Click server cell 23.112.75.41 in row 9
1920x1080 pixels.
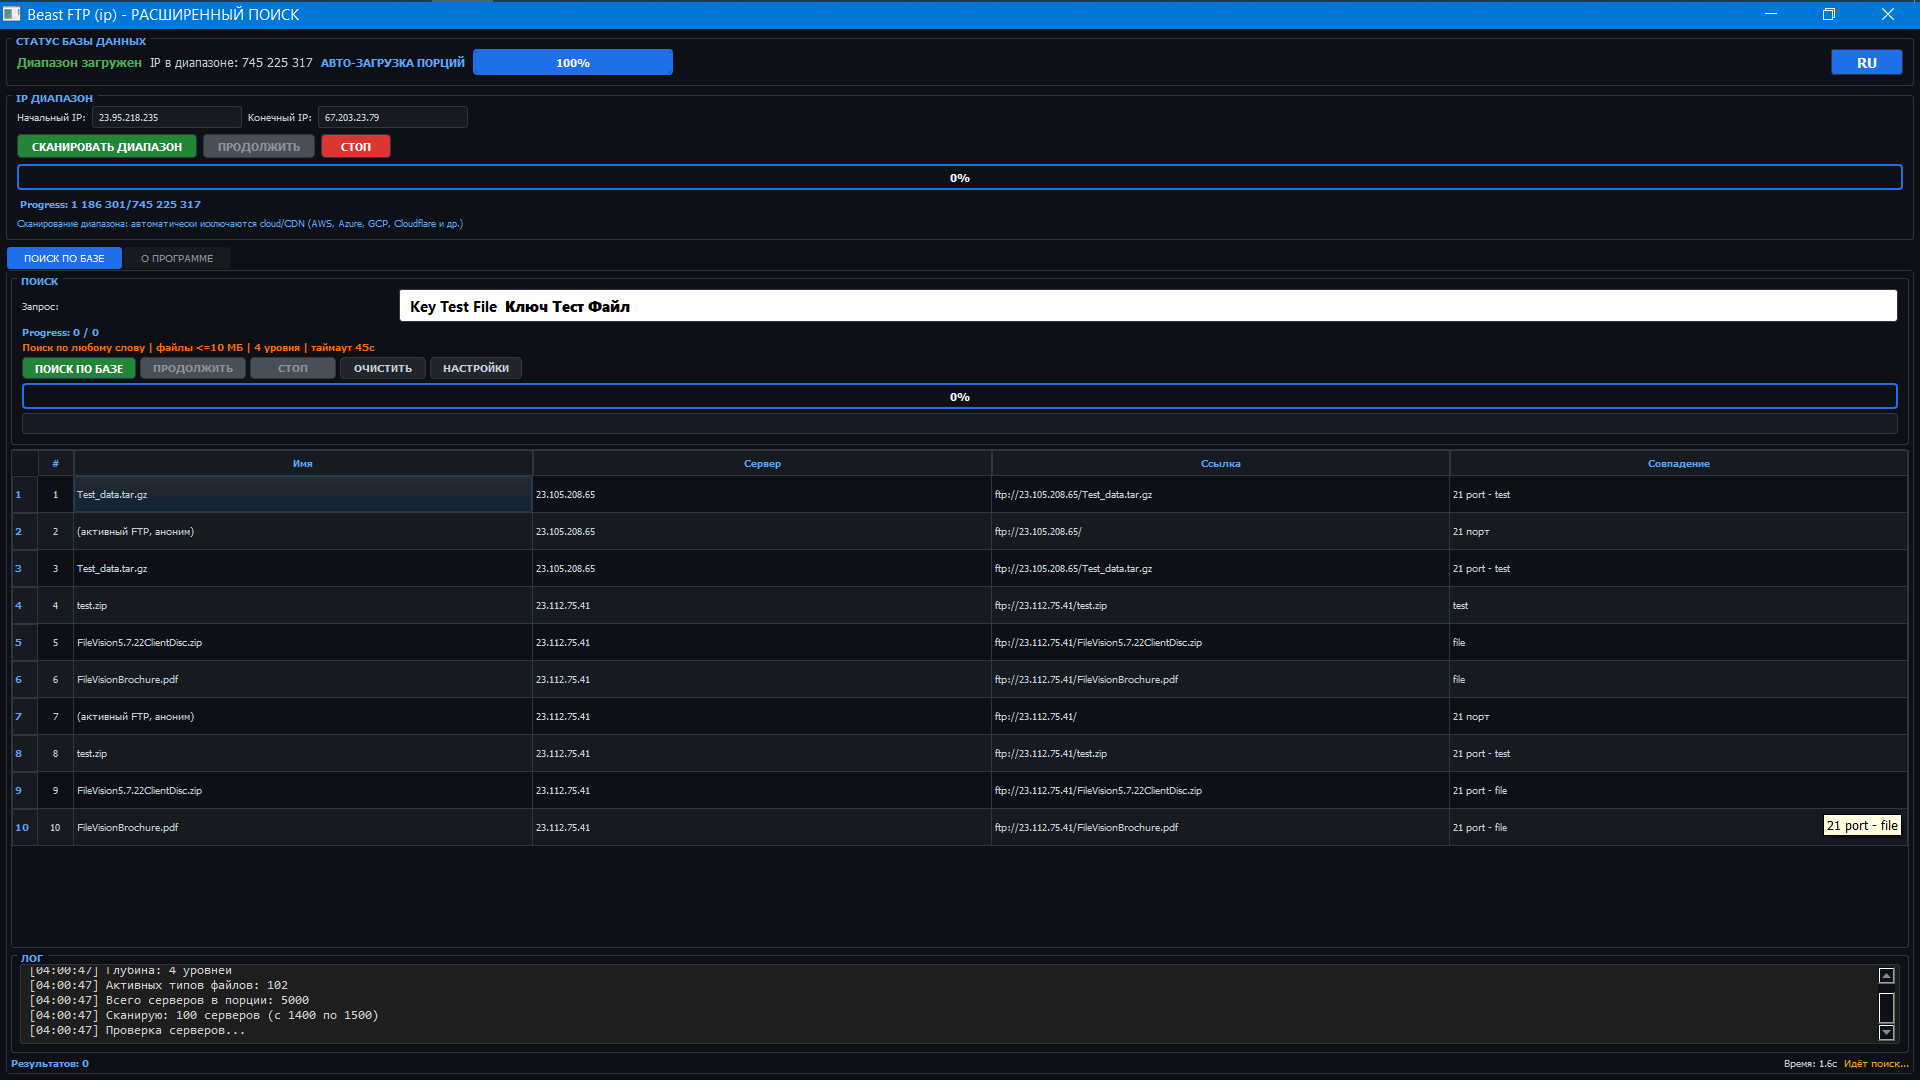tap(762, 790)
